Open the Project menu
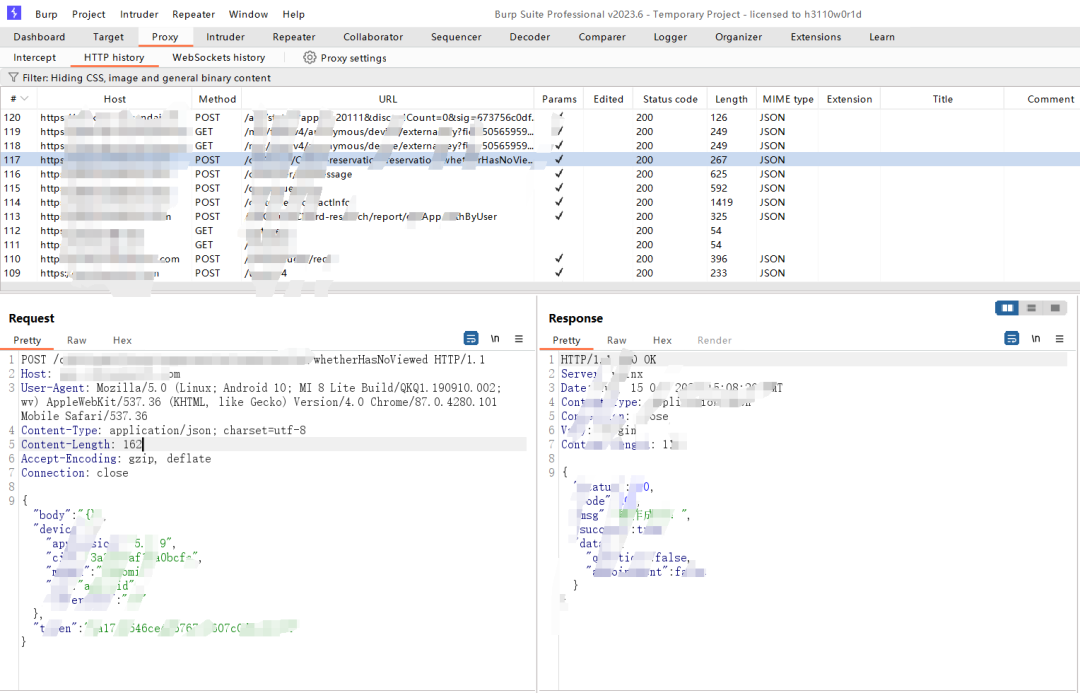This screenshot has width=1080, height=693. click(89, 14)
